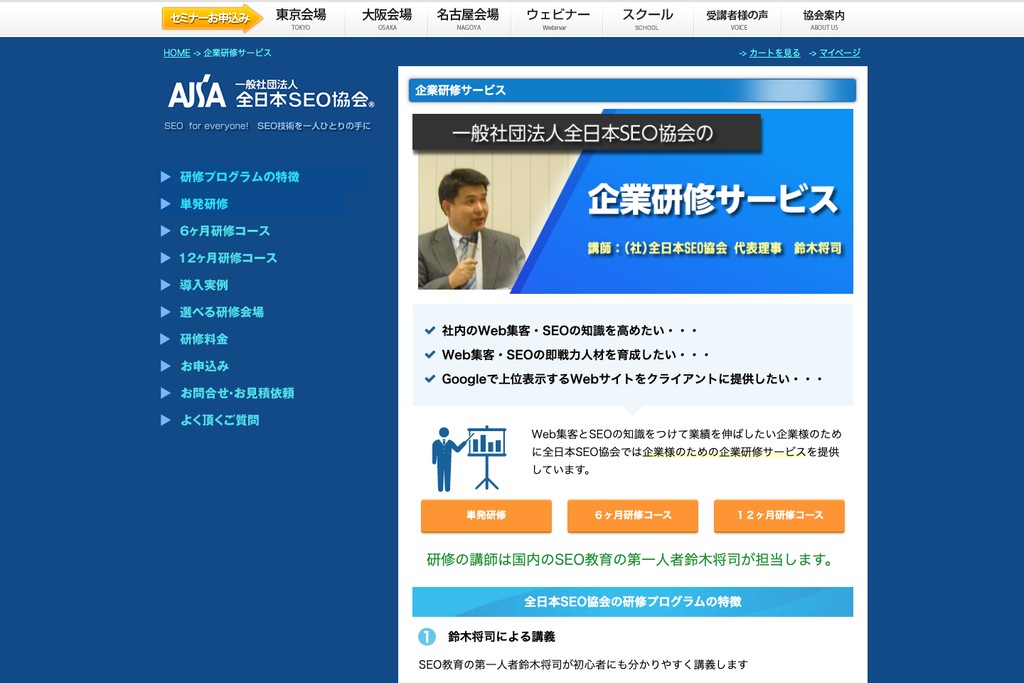Click the orange 単発研修 button
The height and width of the screenshot is (683, 1024).
(486, 516)
